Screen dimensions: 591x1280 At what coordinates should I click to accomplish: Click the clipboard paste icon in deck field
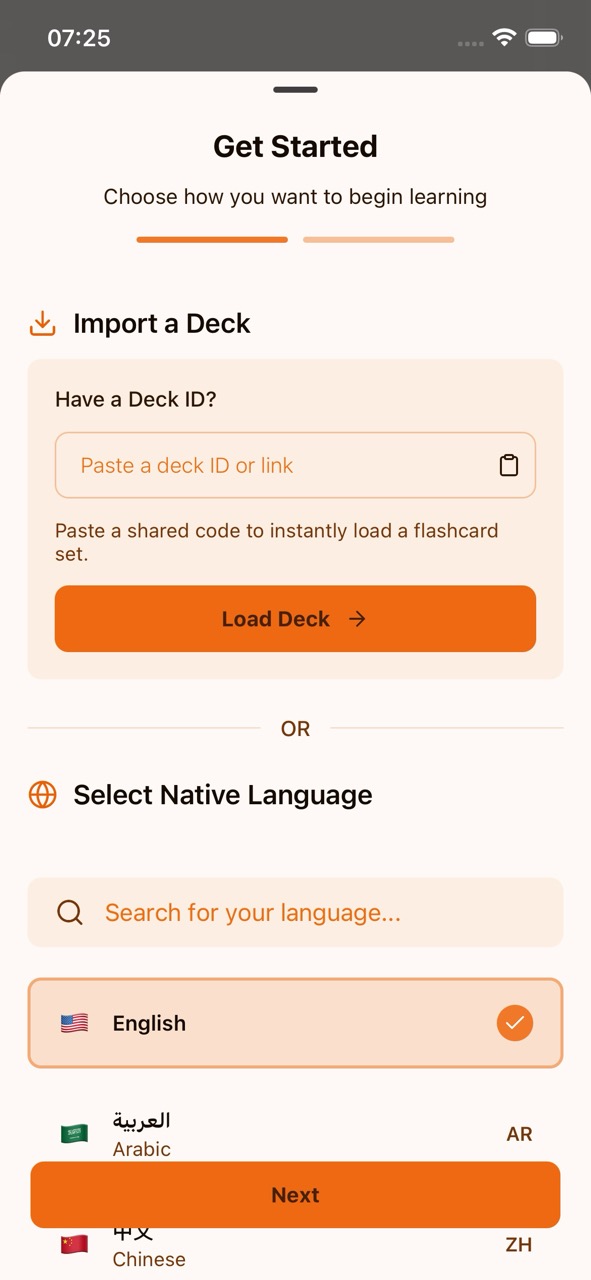click(x=509, y=465)
